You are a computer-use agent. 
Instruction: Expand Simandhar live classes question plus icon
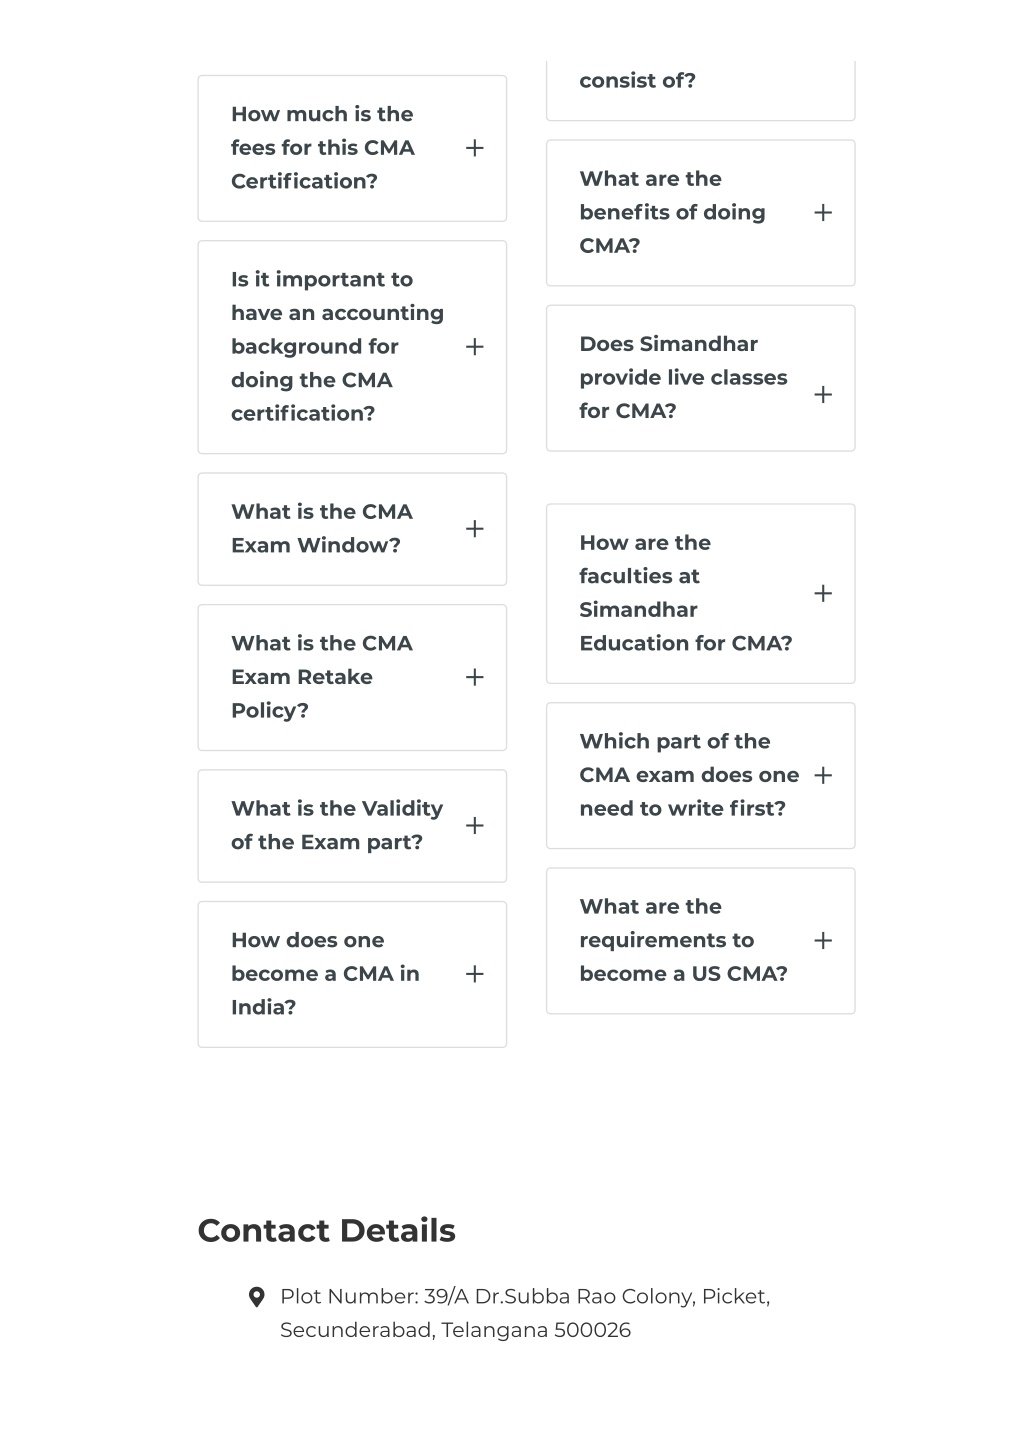823,394
